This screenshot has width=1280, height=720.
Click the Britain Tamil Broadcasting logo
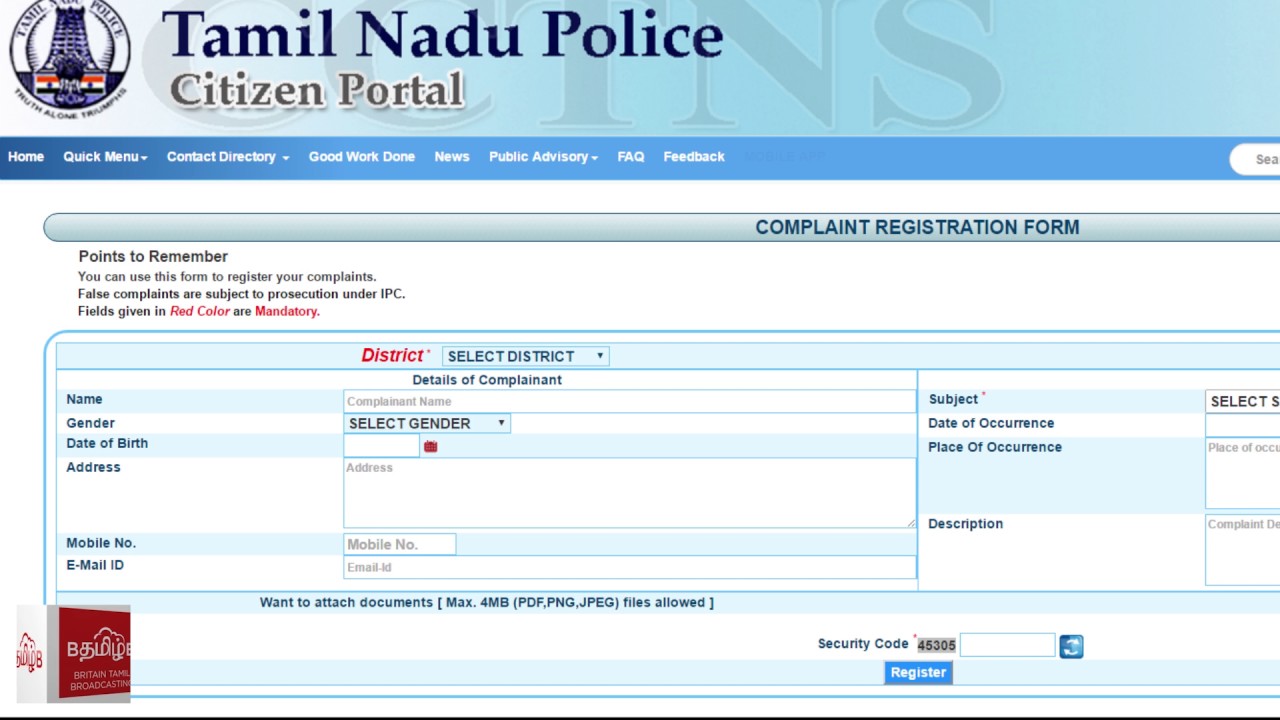(74, 653)
